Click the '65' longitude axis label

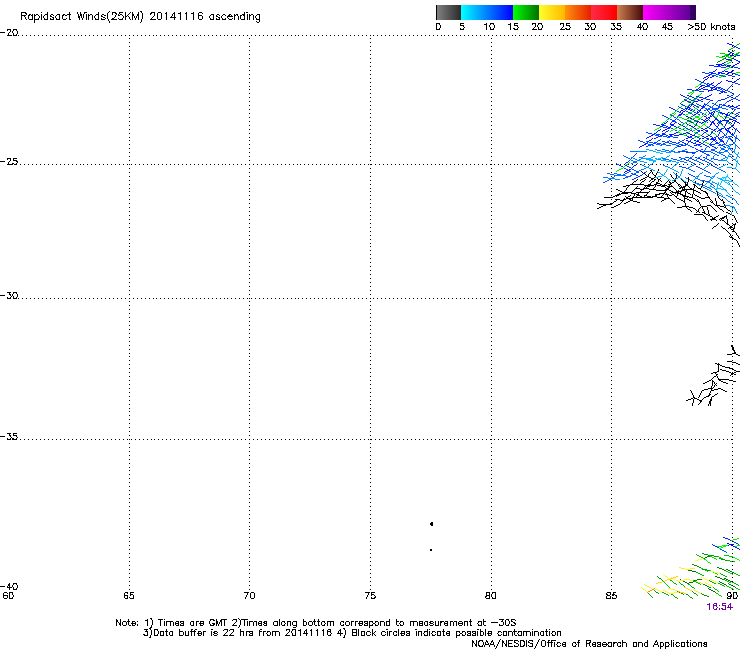pyautogui.click(x=129, y=596)
